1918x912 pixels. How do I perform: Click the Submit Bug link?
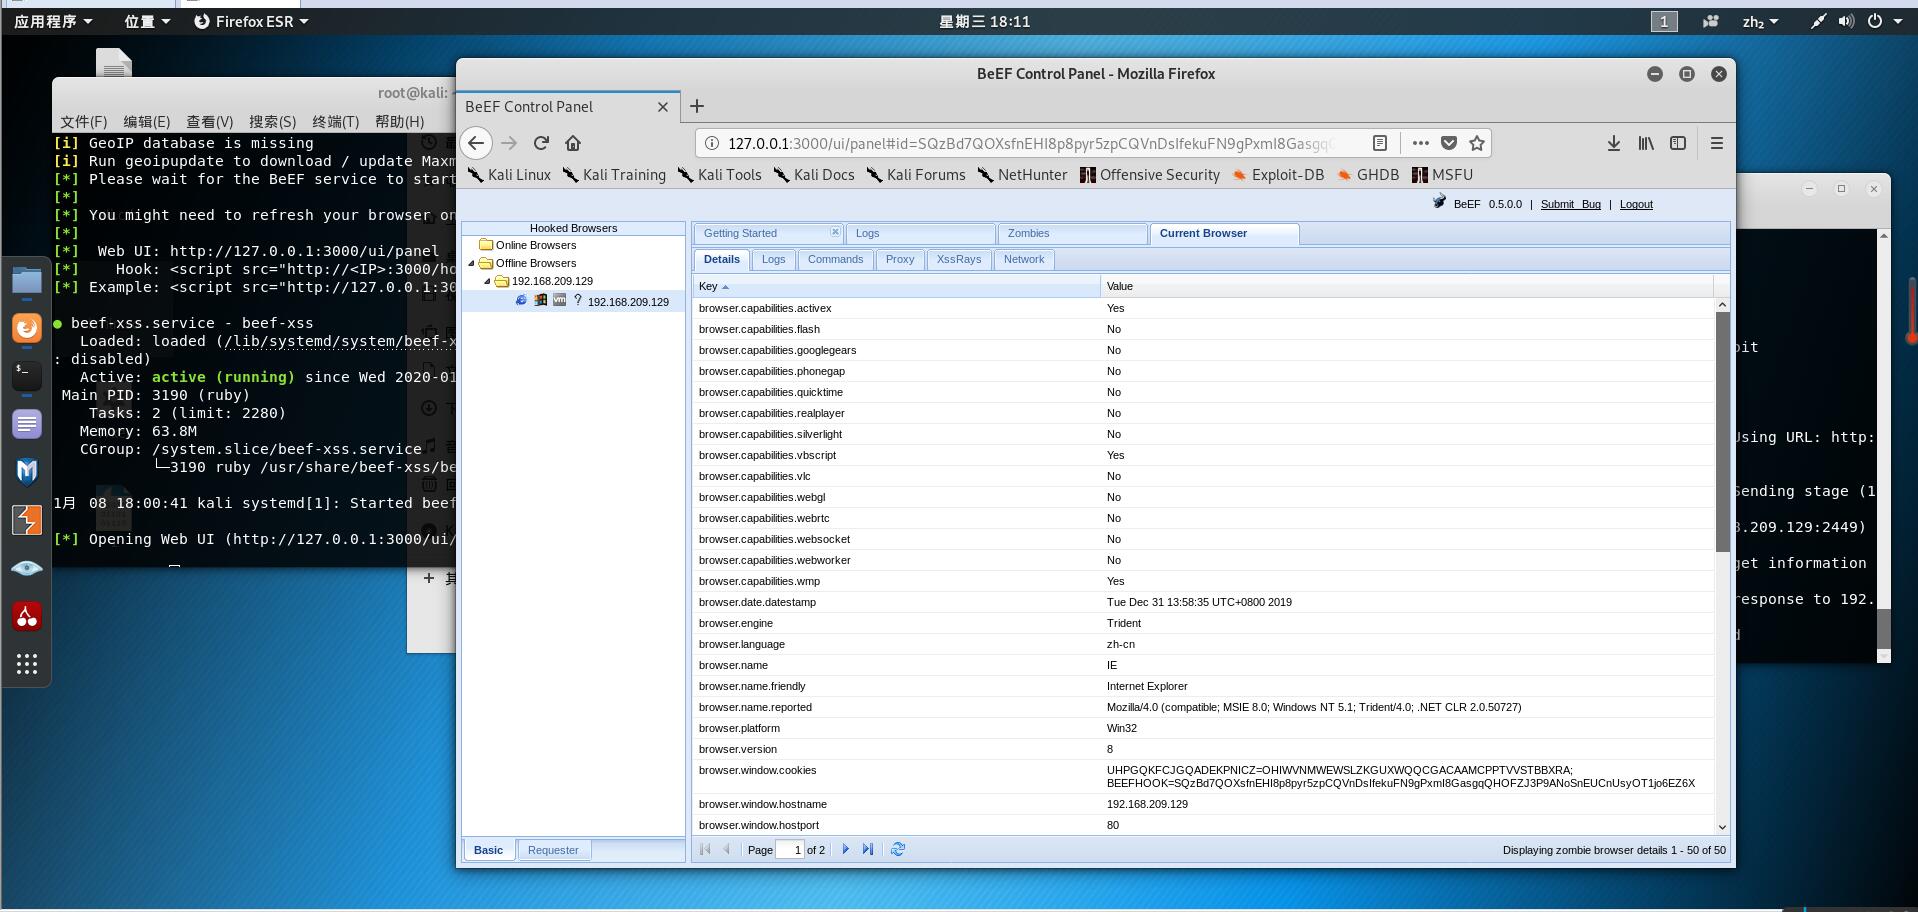tap(1570, 204)
